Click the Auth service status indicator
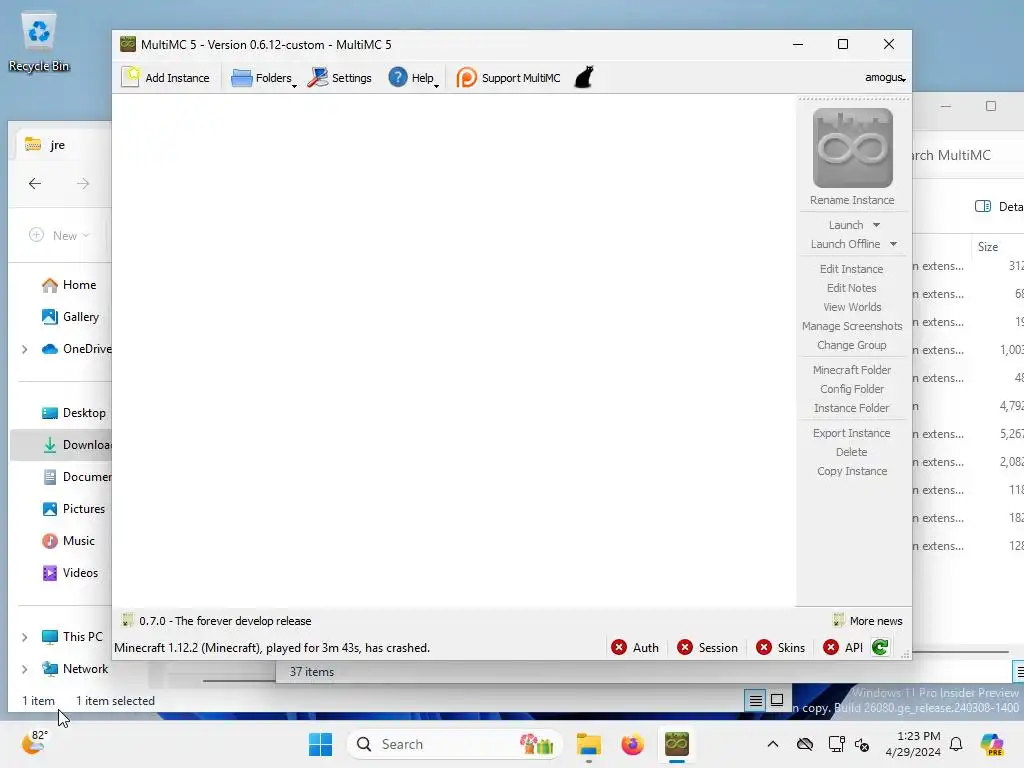Screen dimensions: 1024x768 [635, 647]
